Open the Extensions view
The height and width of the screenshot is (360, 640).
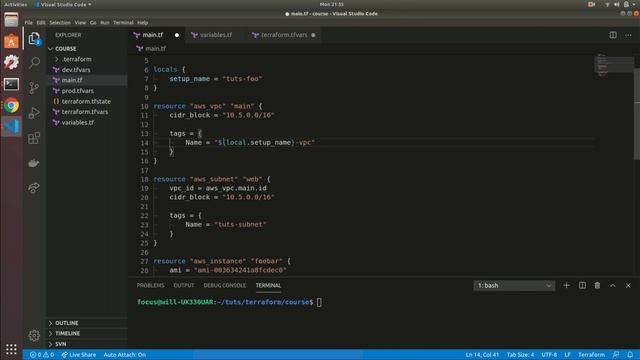coord(34,138)
